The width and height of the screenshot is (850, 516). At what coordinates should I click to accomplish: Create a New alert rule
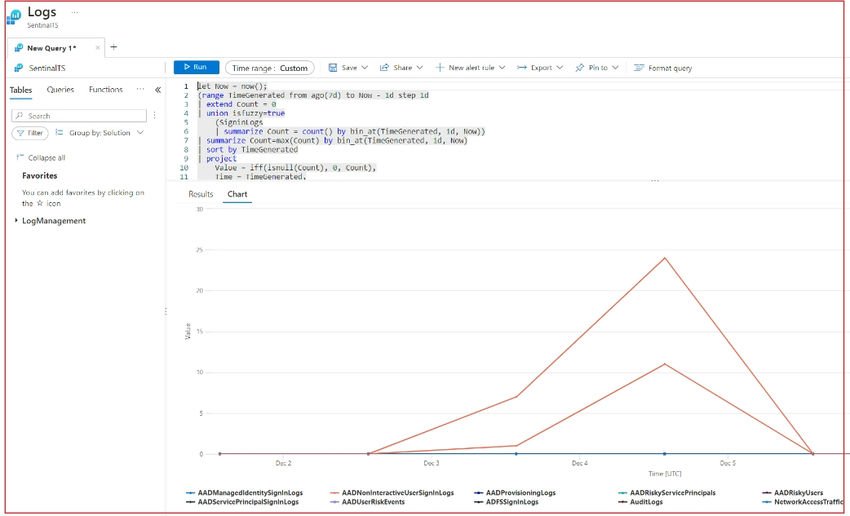click(471, 68)
